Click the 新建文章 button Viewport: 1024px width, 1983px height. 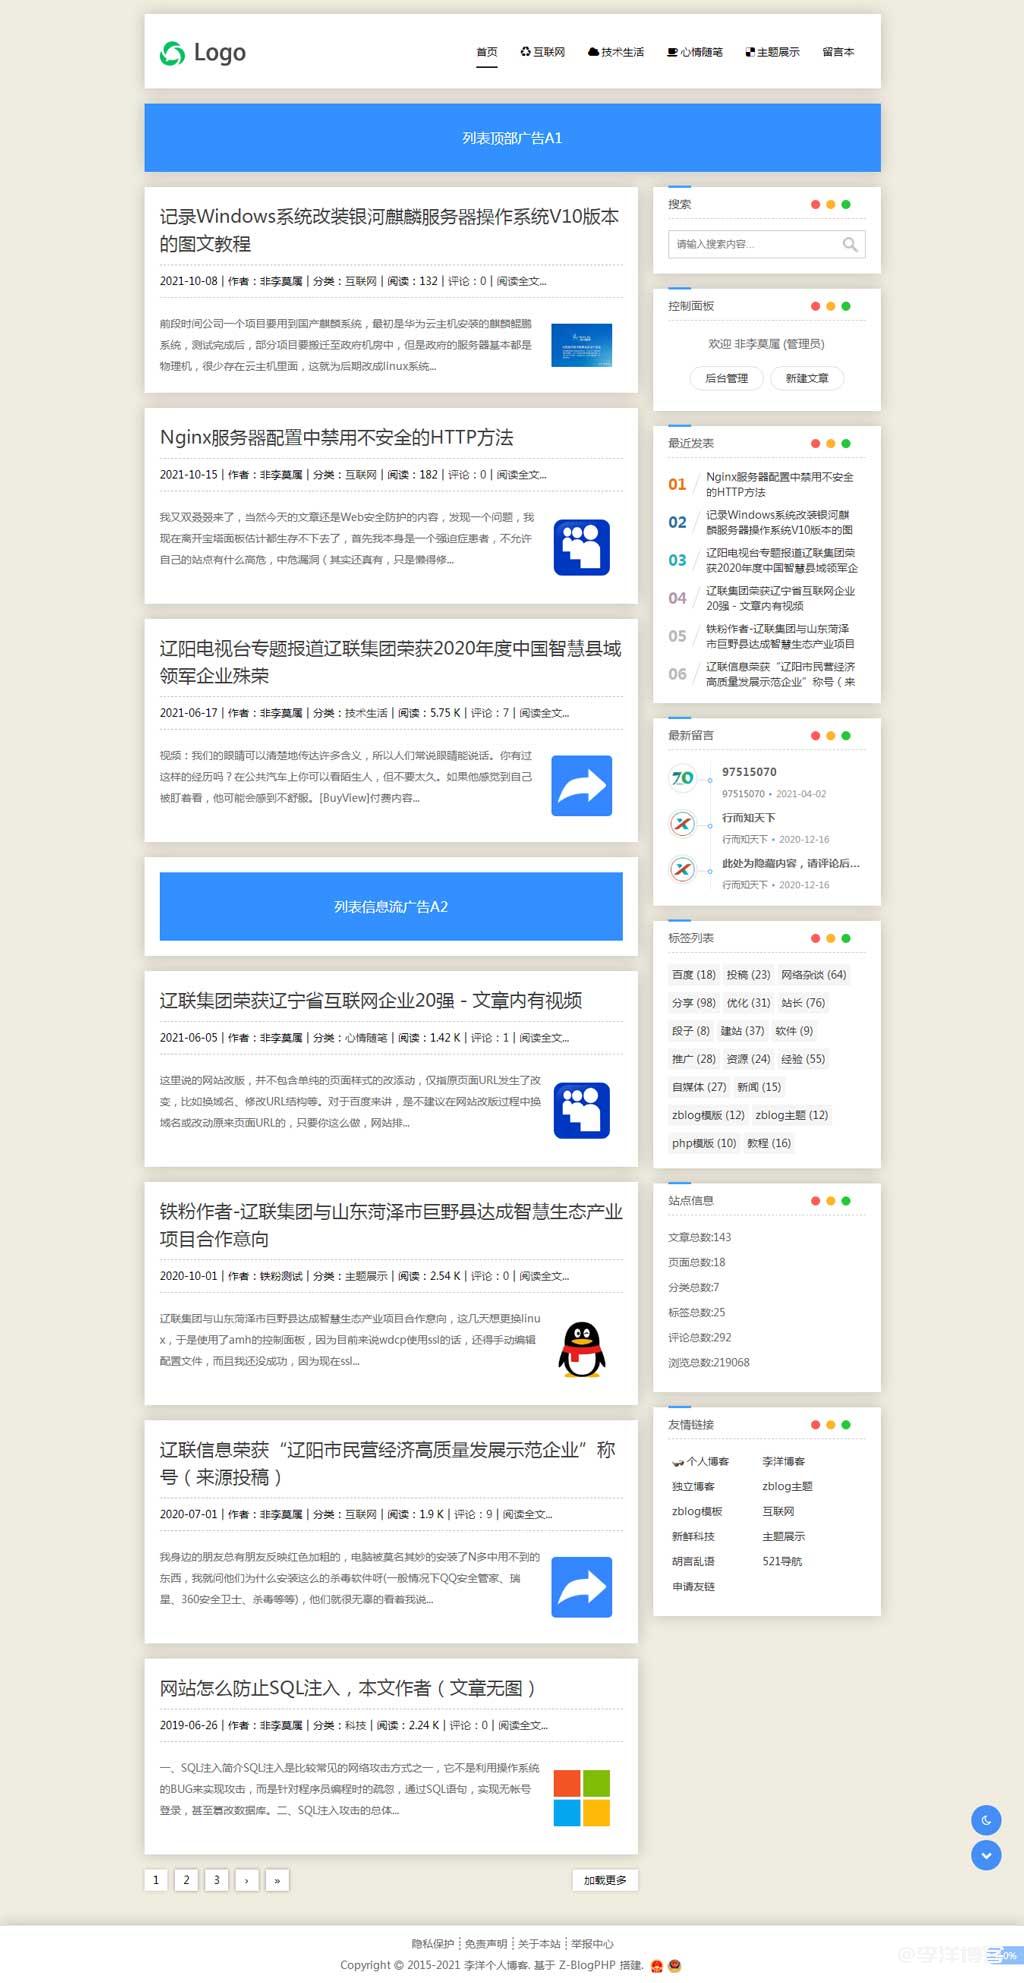tap(806, 378)
